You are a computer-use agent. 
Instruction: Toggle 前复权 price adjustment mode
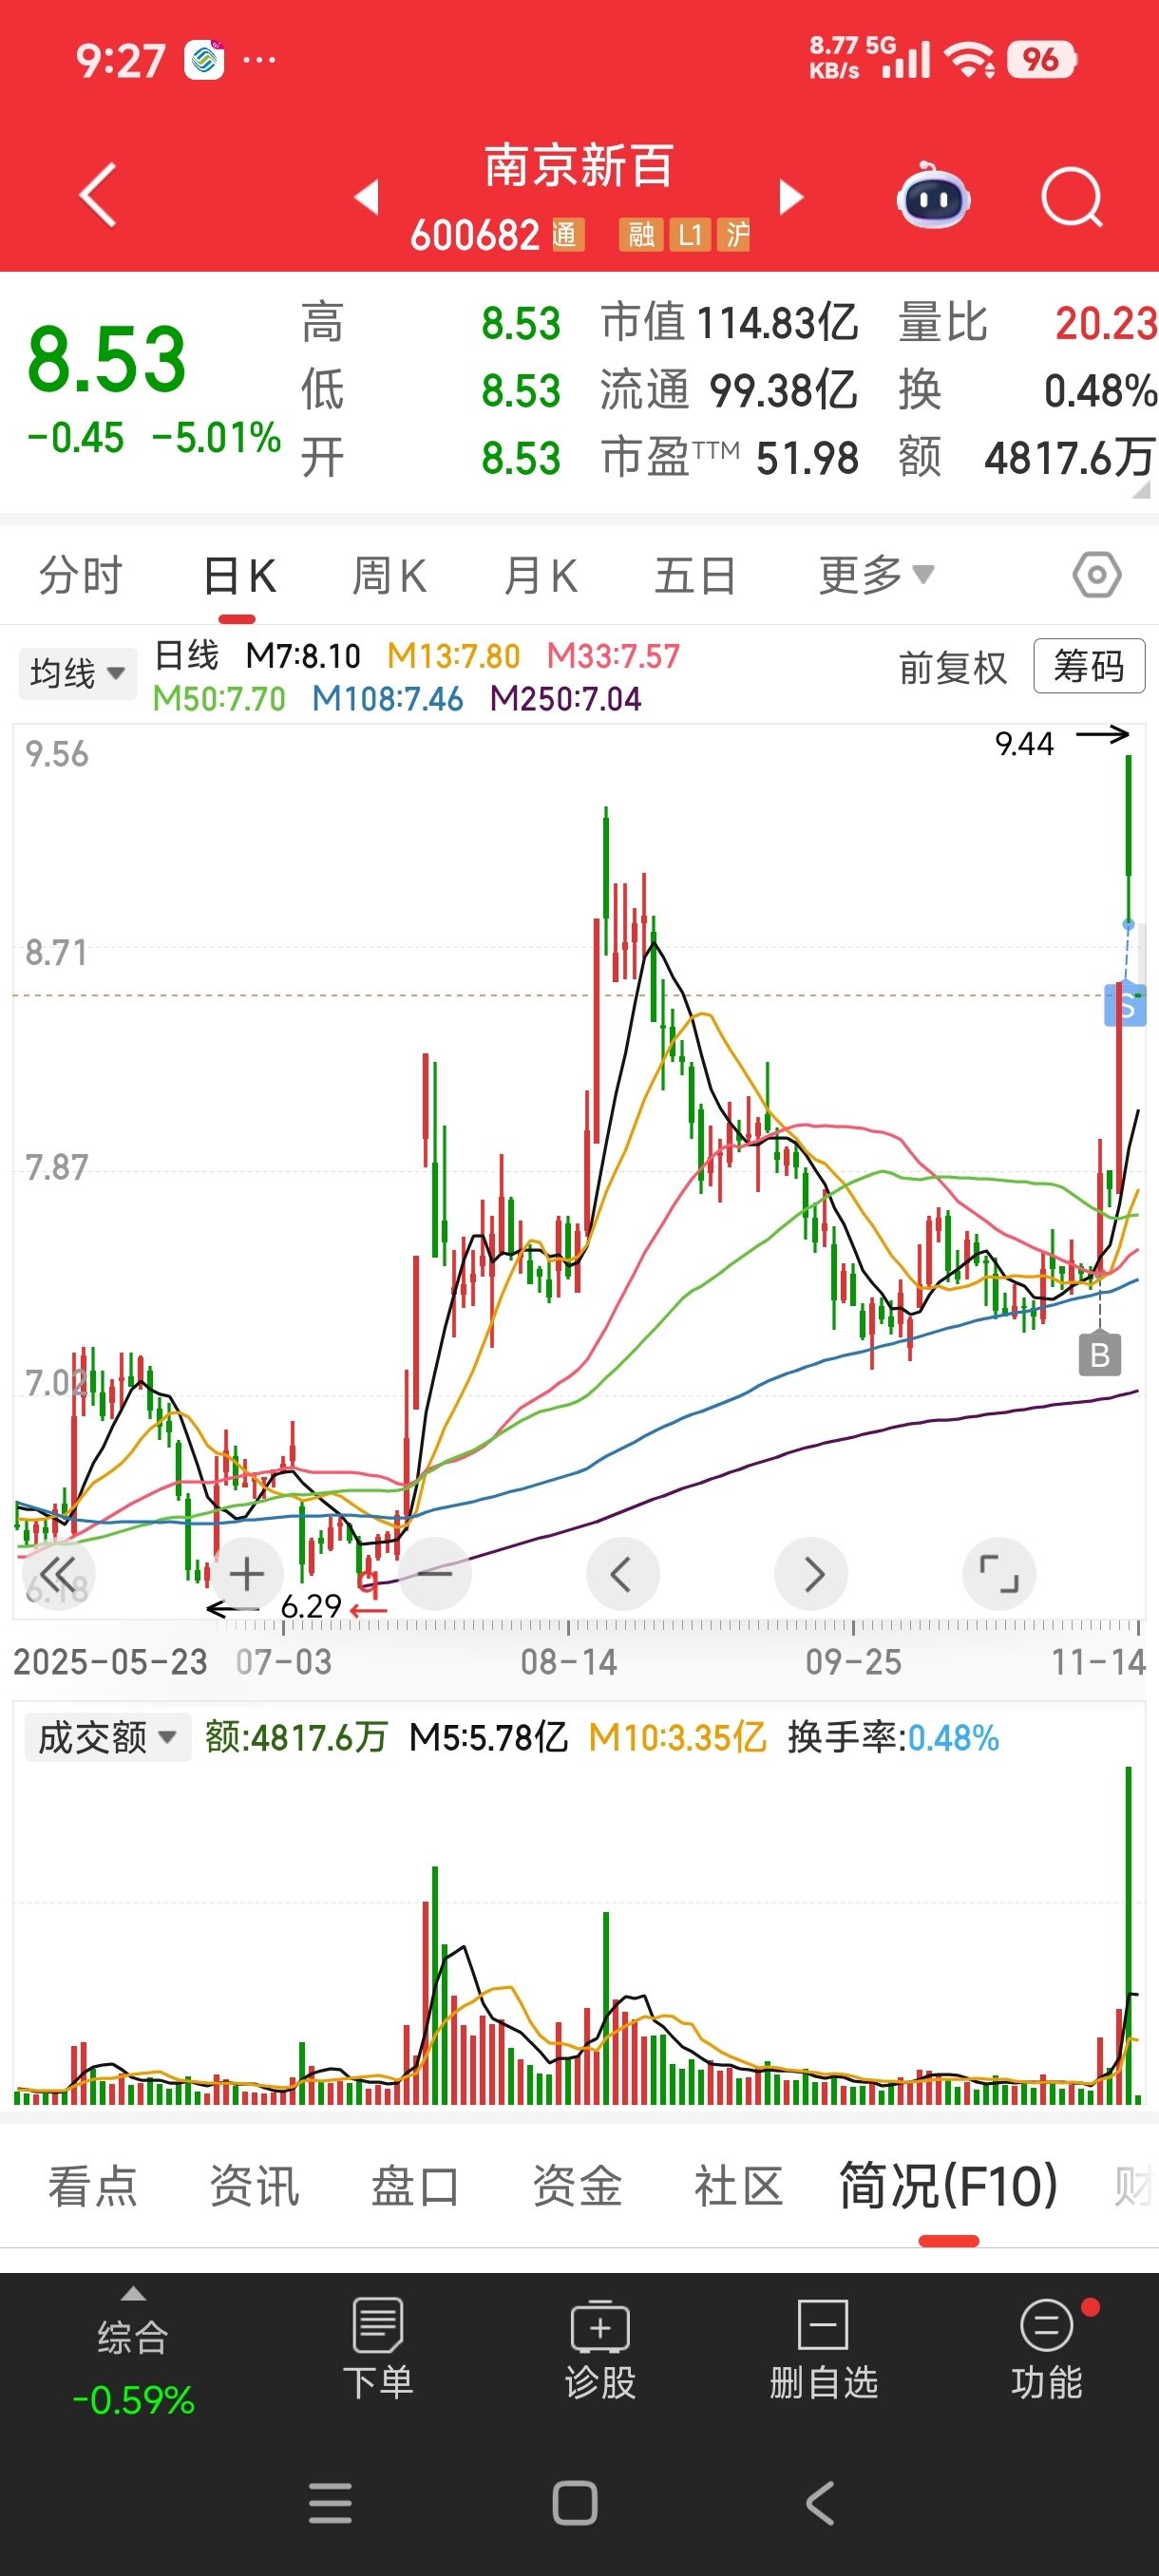tap(952, 667)
